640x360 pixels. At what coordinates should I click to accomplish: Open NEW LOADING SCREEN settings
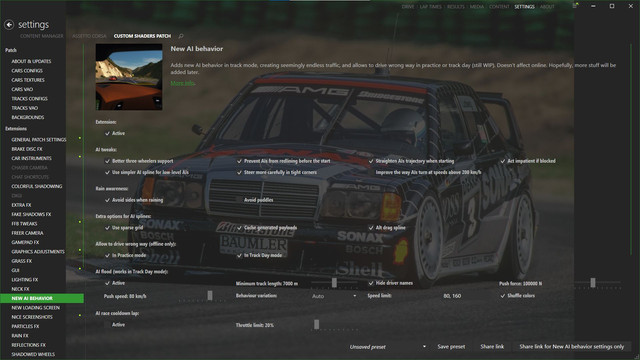(36, 308)
